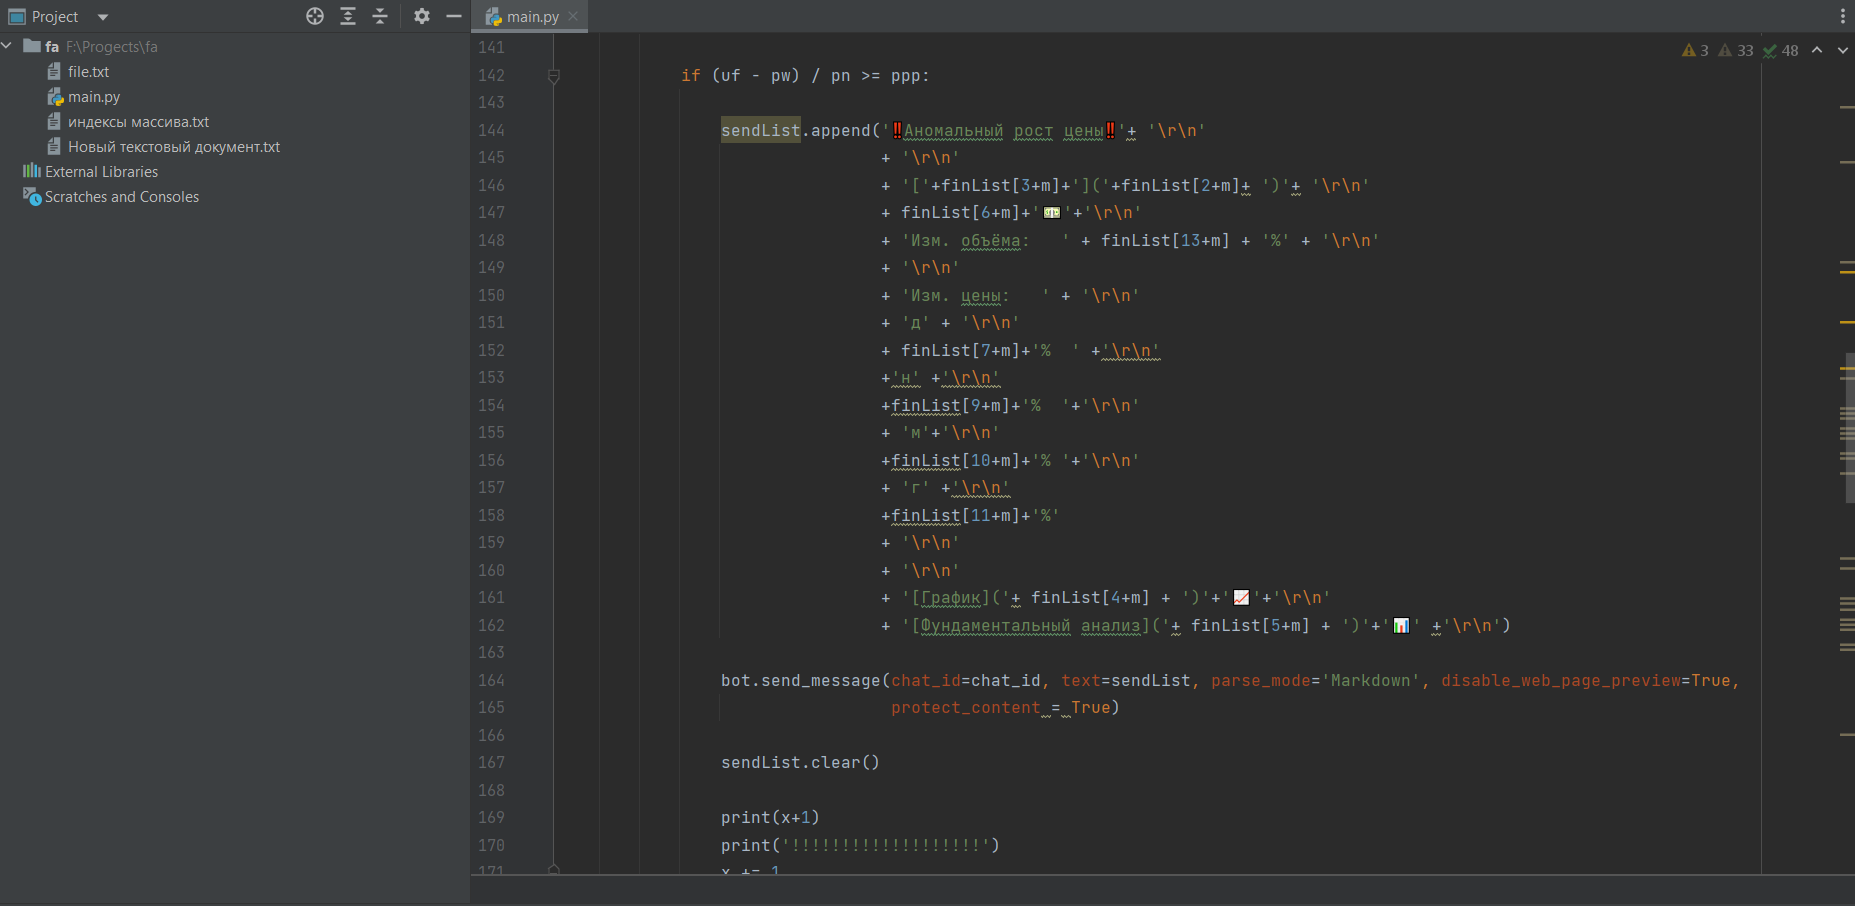Click protect_content parameter on line 165
Image resolution: width=1855 pixels, height=906 pixels.
pyautogui.click(x=966, y=708)
